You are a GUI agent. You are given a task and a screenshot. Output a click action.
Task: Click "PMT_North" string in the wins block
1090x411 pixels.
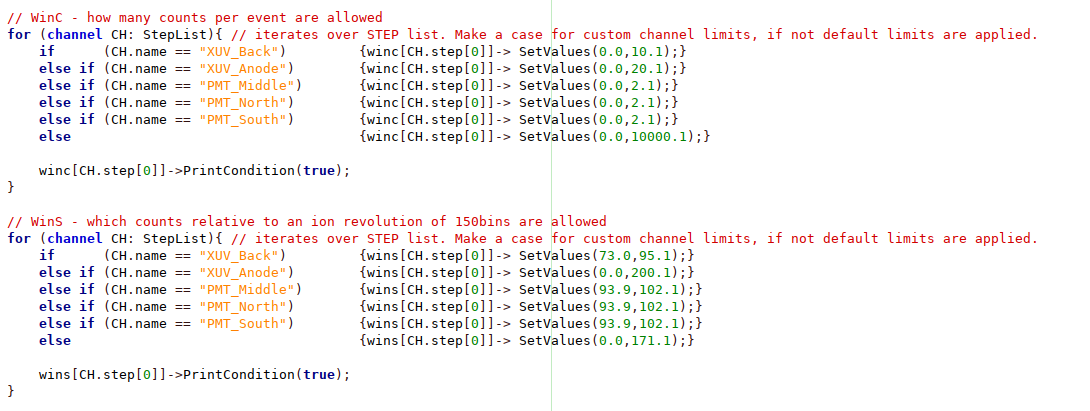tap(246, 306)
